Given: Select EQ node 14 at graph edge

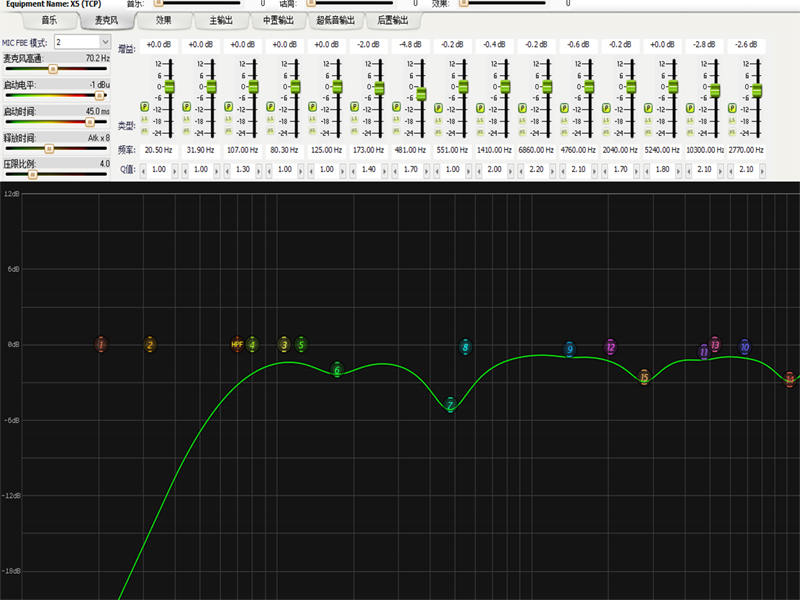Looking at the screenshot, I should click(790, 379).
